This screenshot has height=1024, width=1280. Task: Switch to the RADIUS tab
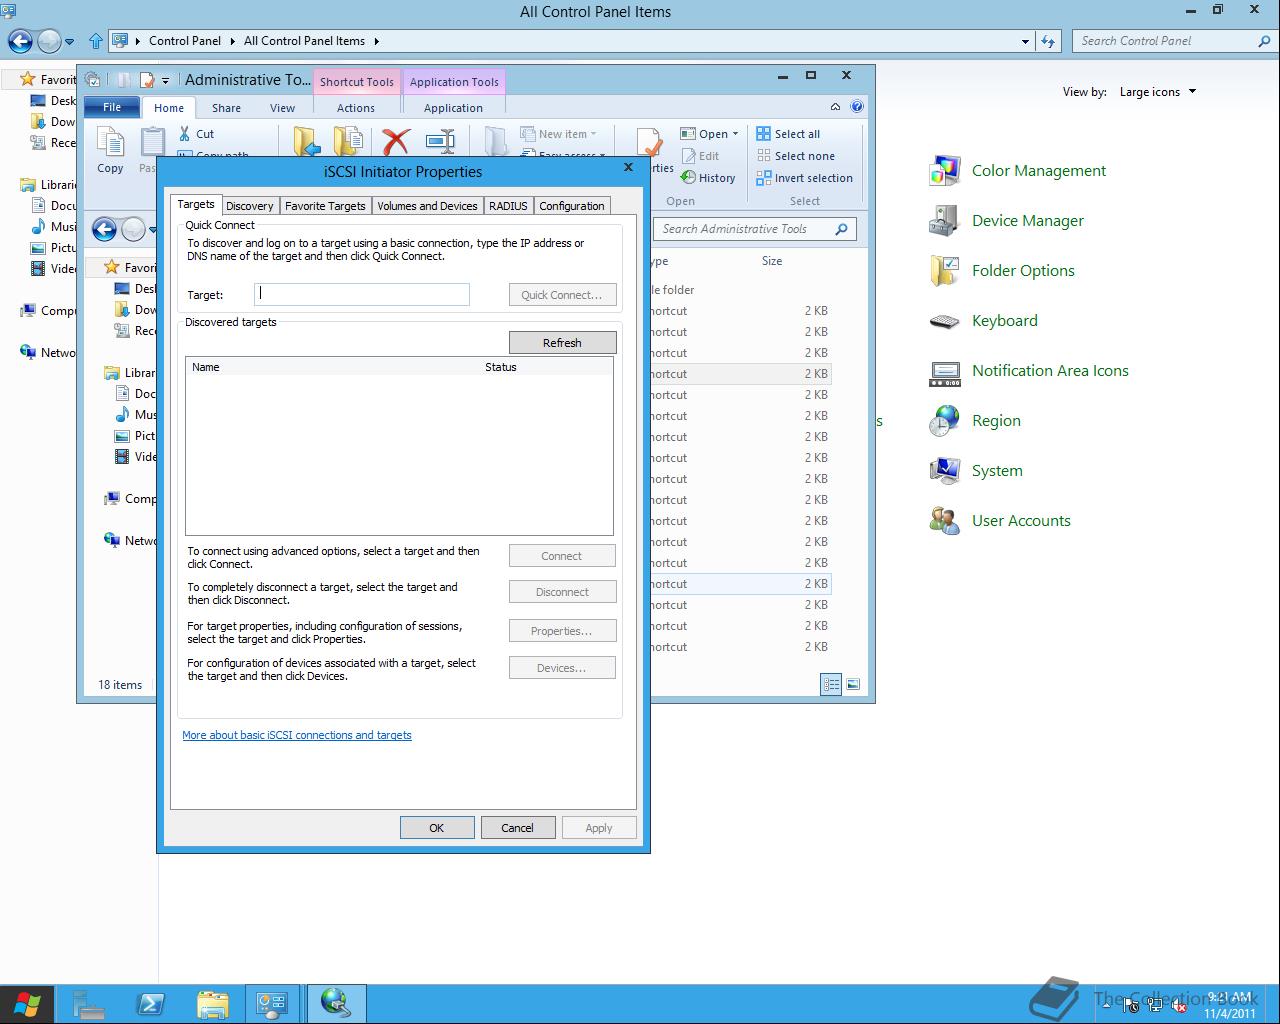[x=508, y=206]
